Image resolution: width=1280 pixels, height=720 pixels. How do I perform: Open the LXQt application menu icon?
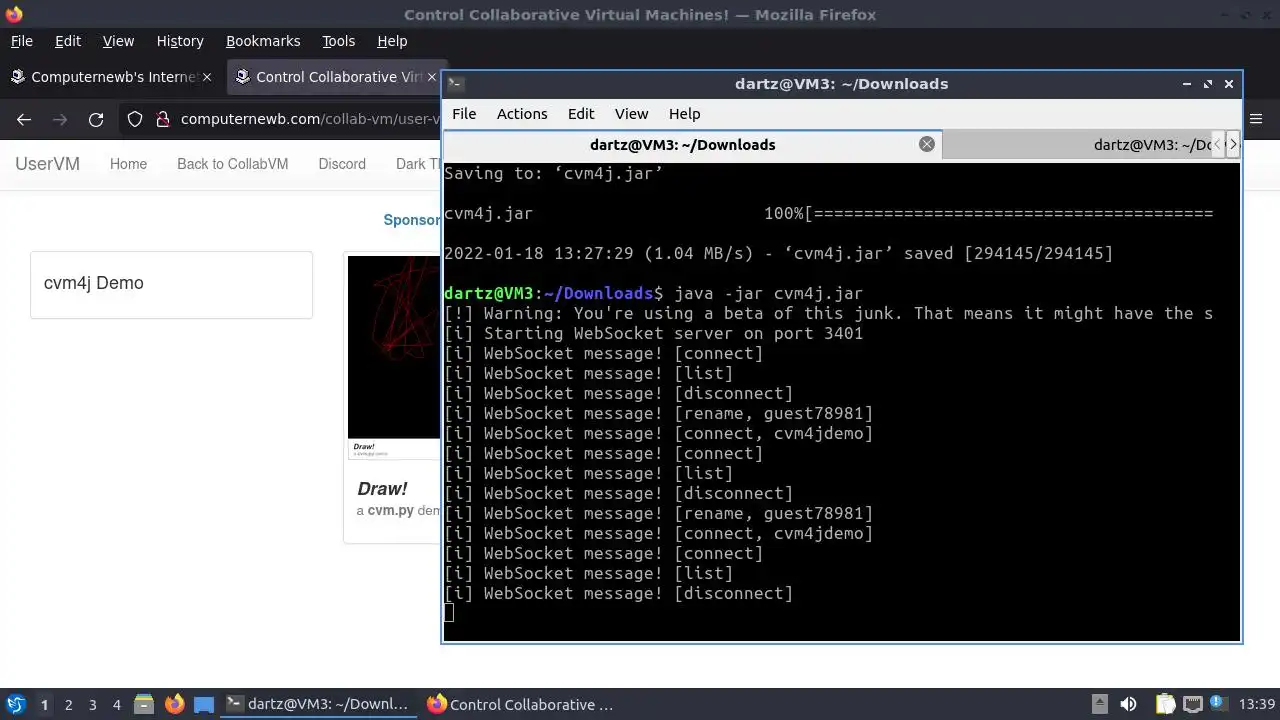(16, 704)
